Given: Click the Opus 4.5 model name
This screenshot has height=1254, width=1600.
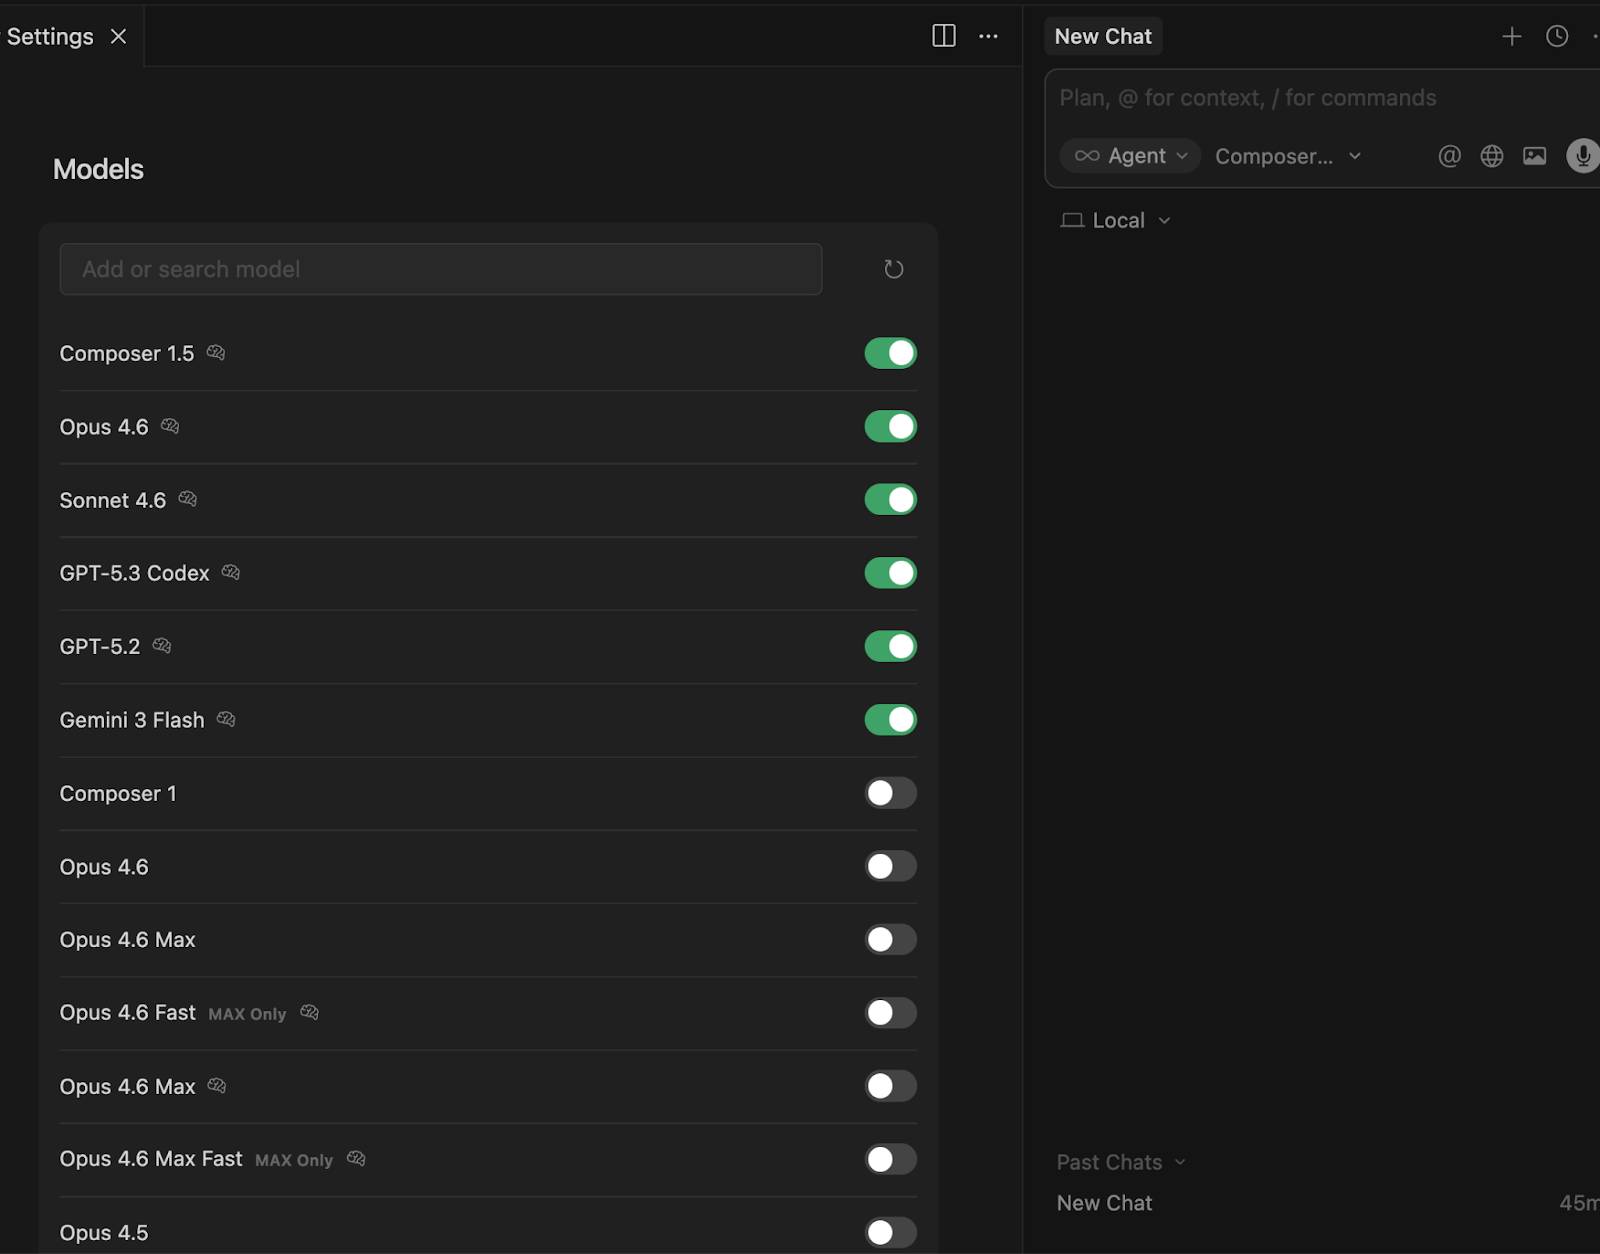Looking at the screenshot, I should coord(104,1232).
